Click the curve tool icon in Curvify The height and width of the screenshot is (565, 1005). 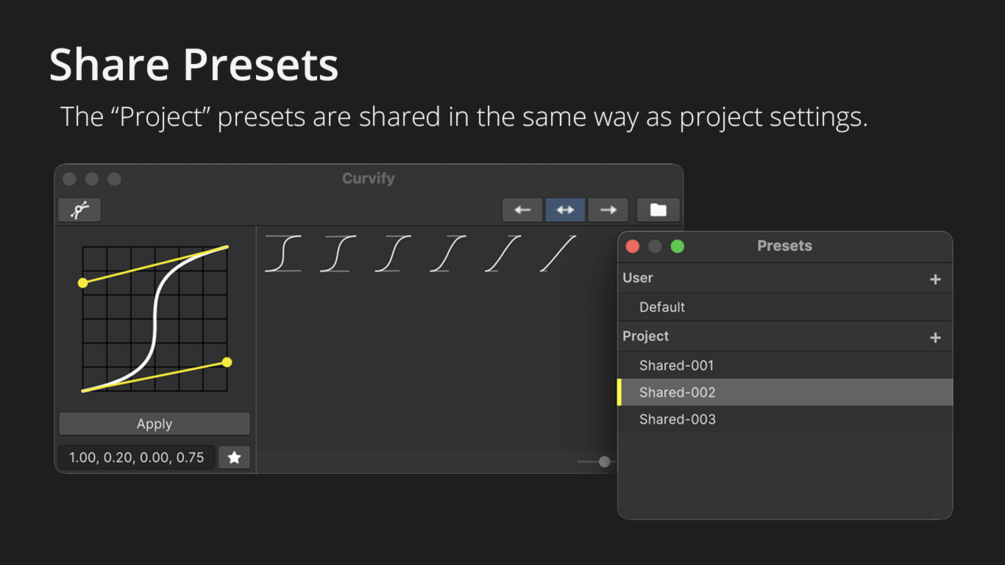click(x=80, y=210)
